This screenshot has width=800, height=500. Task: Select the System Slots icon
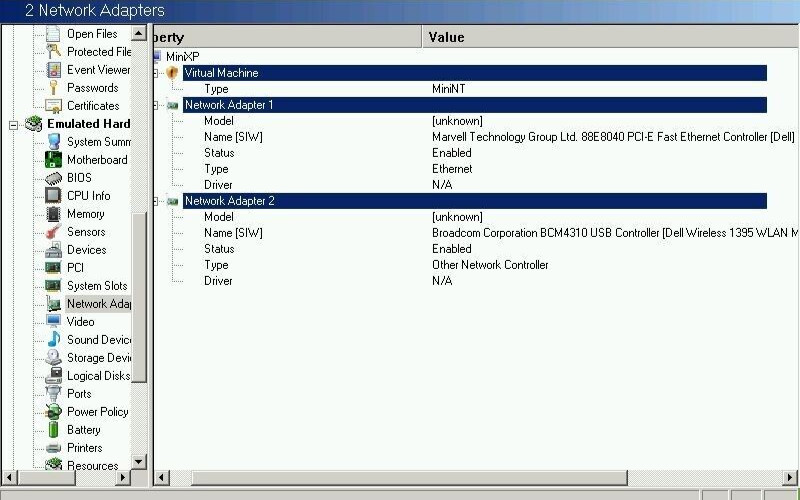[x=53, y=286]
